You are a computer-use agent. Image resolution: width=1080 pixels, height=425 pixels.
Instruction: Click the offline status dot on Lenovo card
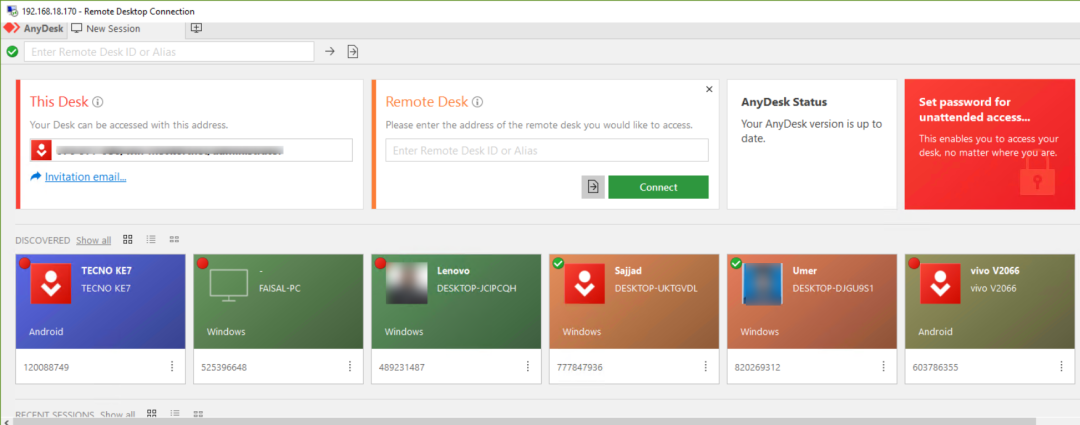coord(380,263)
